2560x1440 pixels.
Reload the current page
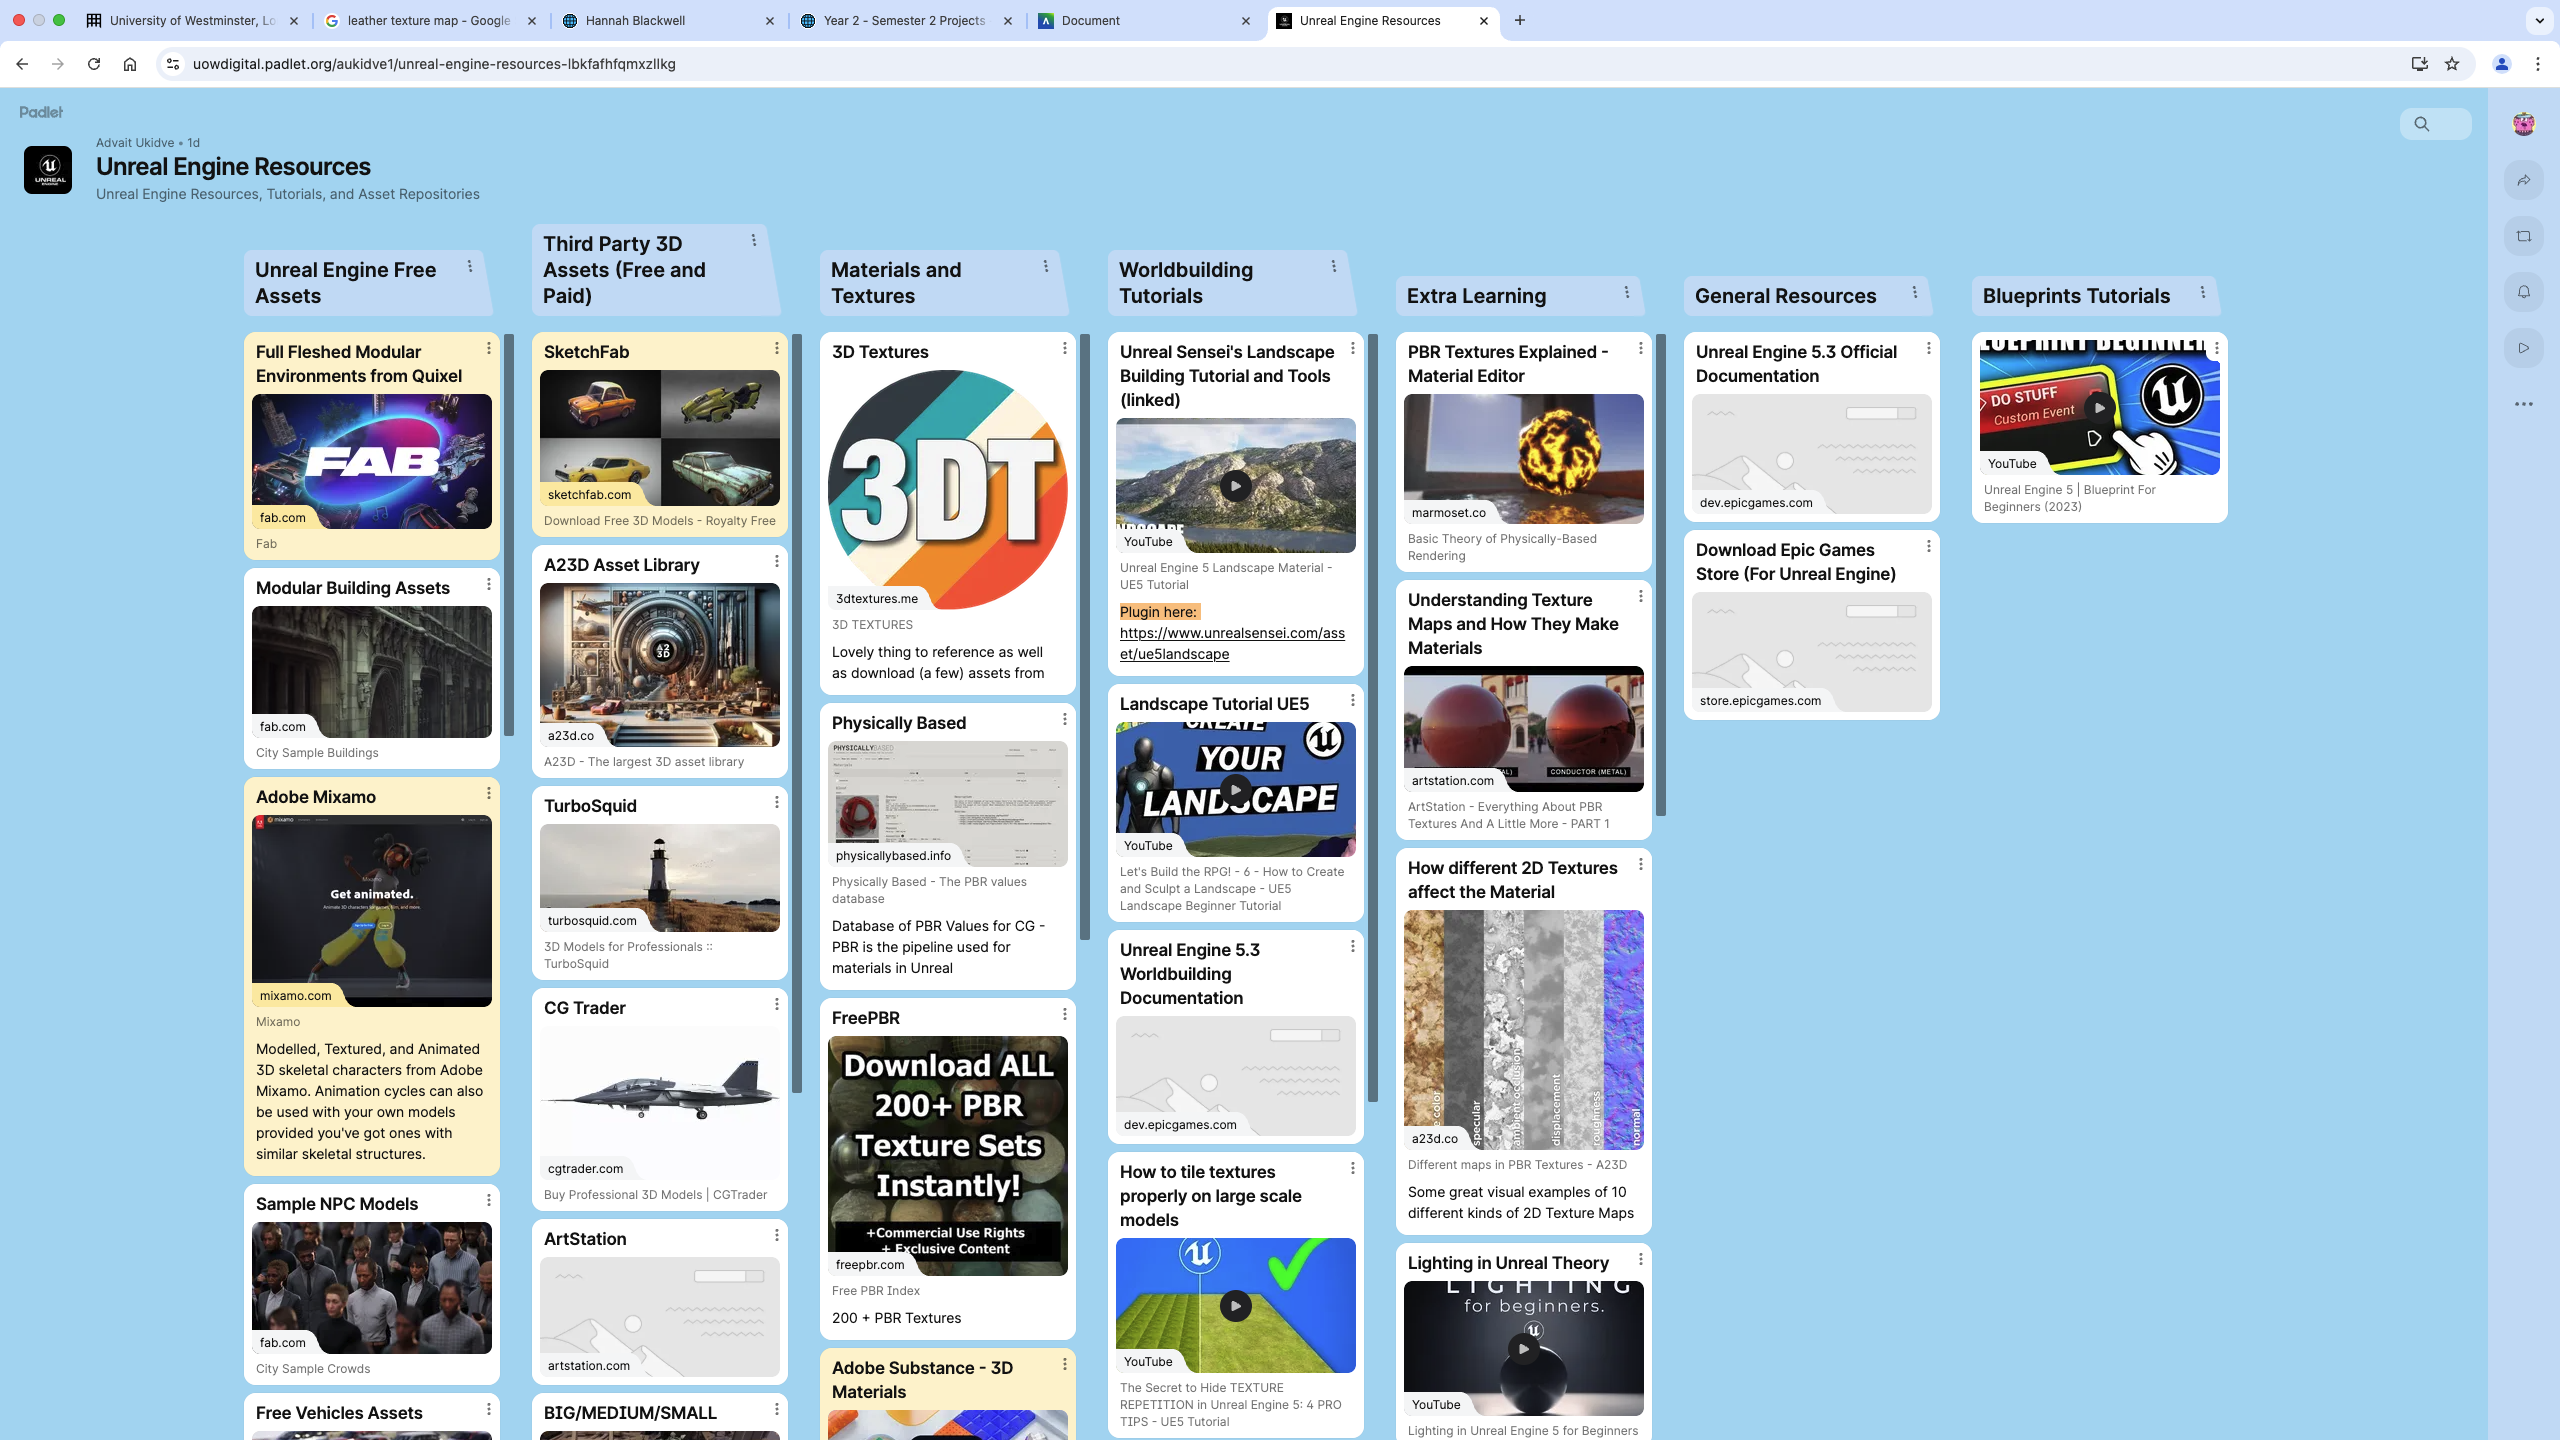tap(94, 64)
